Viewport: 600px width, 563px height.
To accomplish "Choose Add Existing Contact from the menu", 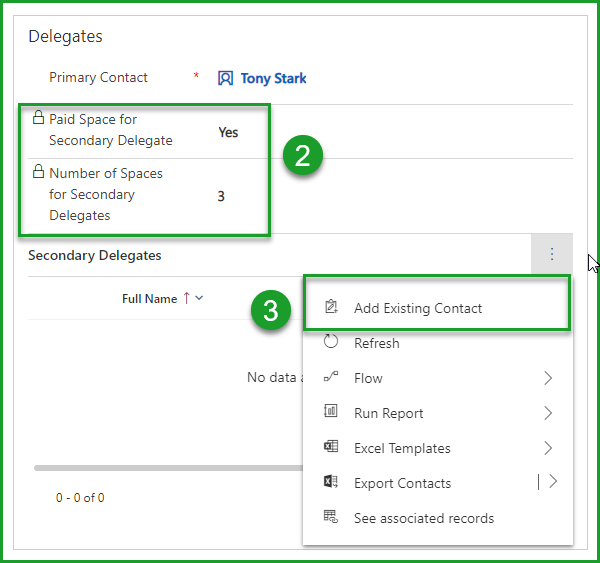I will (x=437, y=308).
